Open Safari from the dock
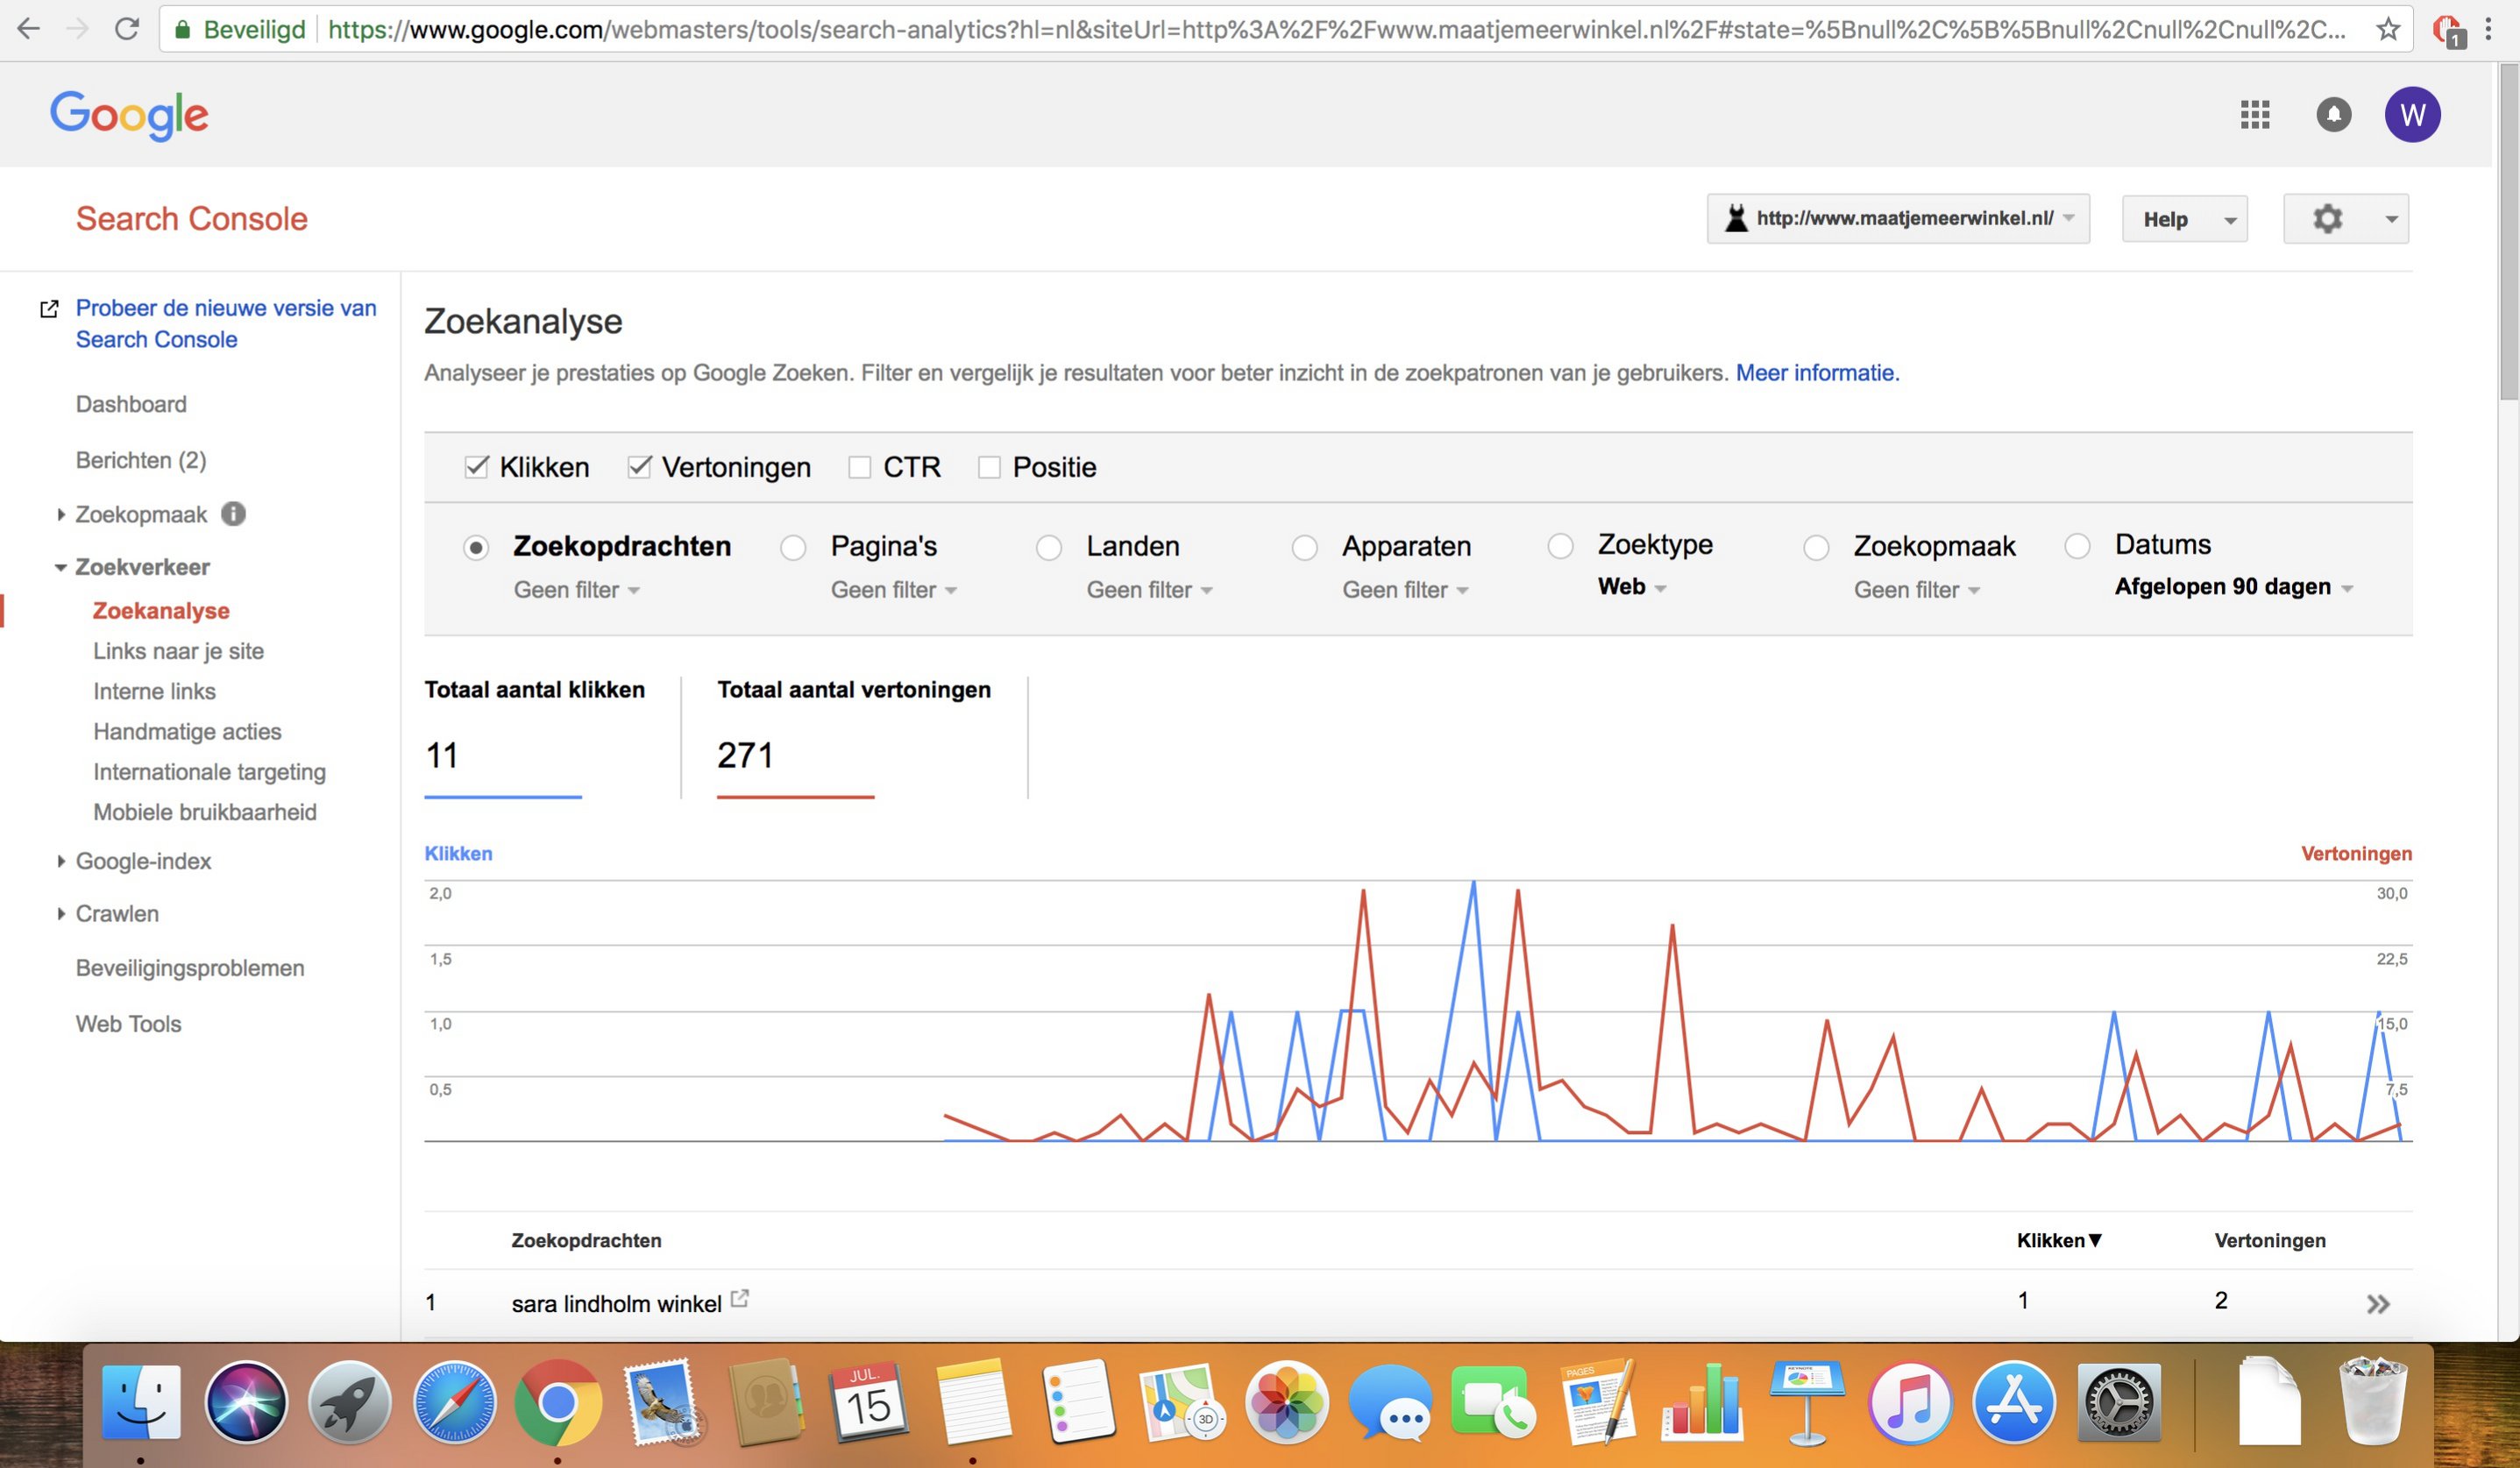The height and width of the screenshot is (1468, 2520). [454, 1402]
